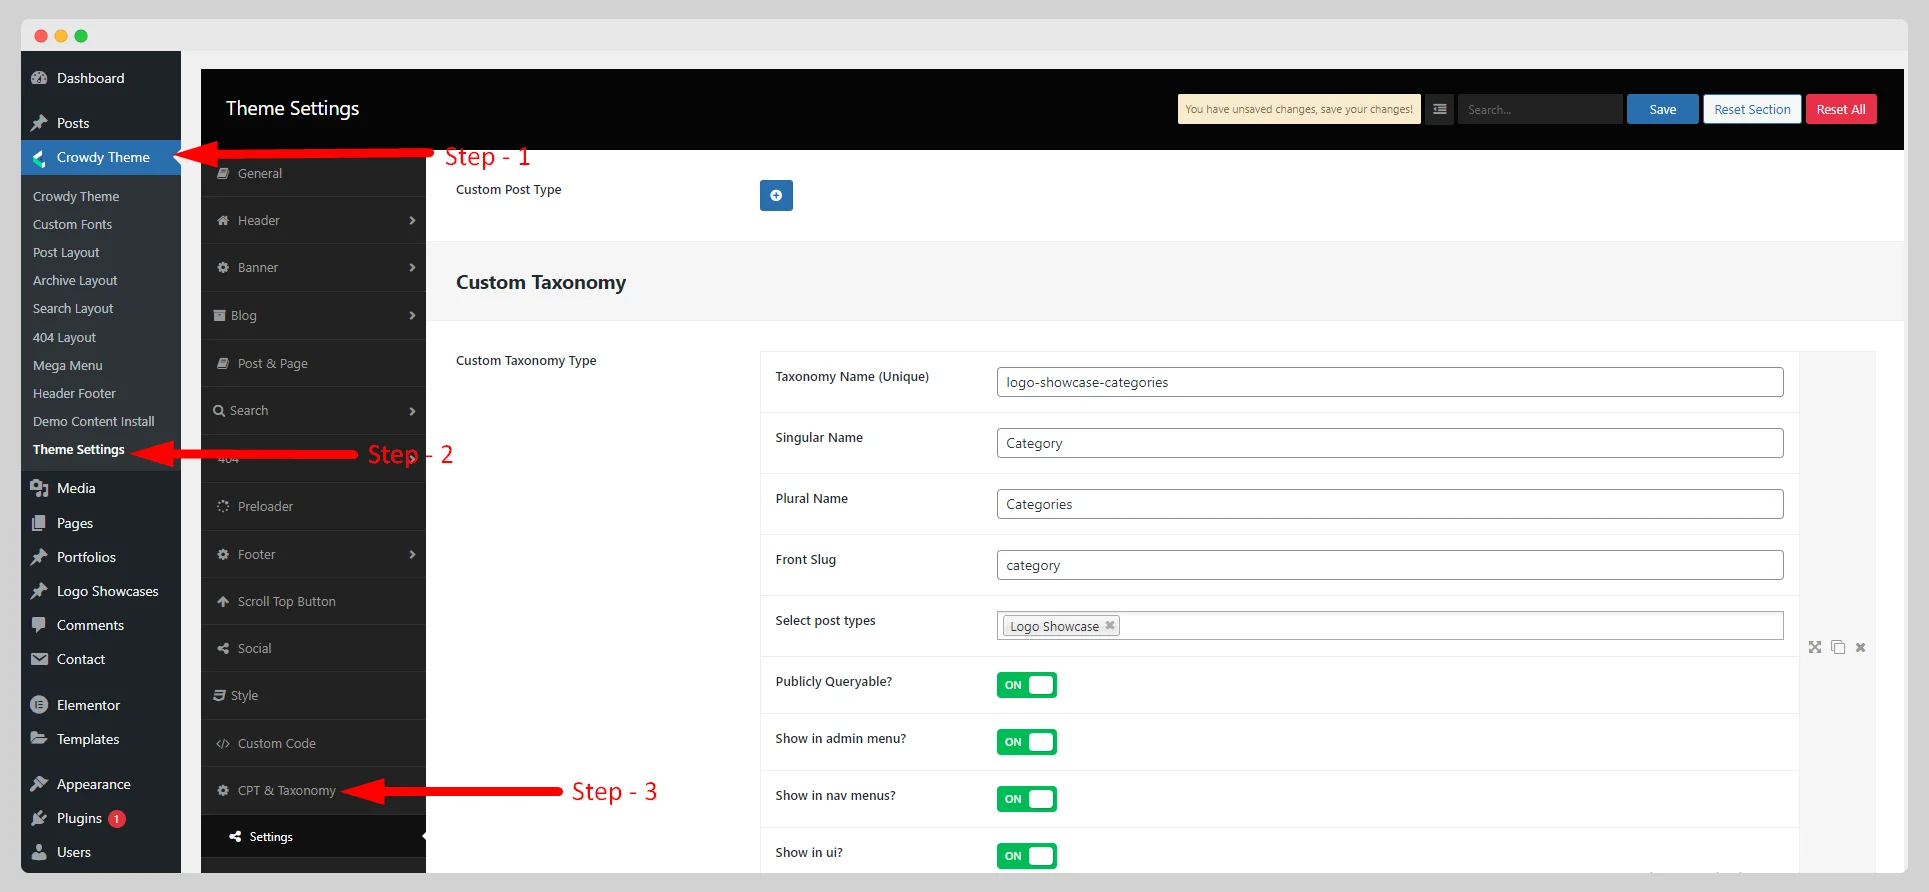
Task: Click the plugins update count badge
Action: coord(117,819)
